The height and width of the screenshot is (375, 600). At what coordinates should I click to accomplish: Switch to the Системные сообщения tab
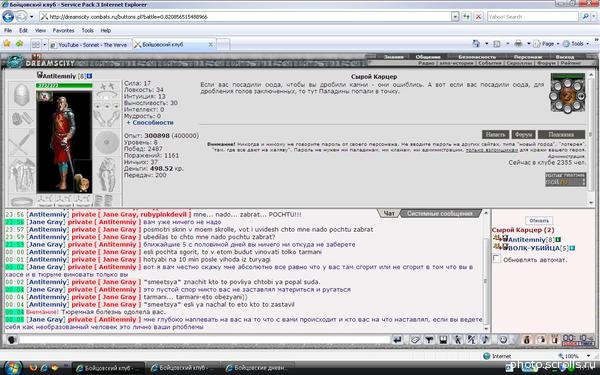click(x=440, y=213)
